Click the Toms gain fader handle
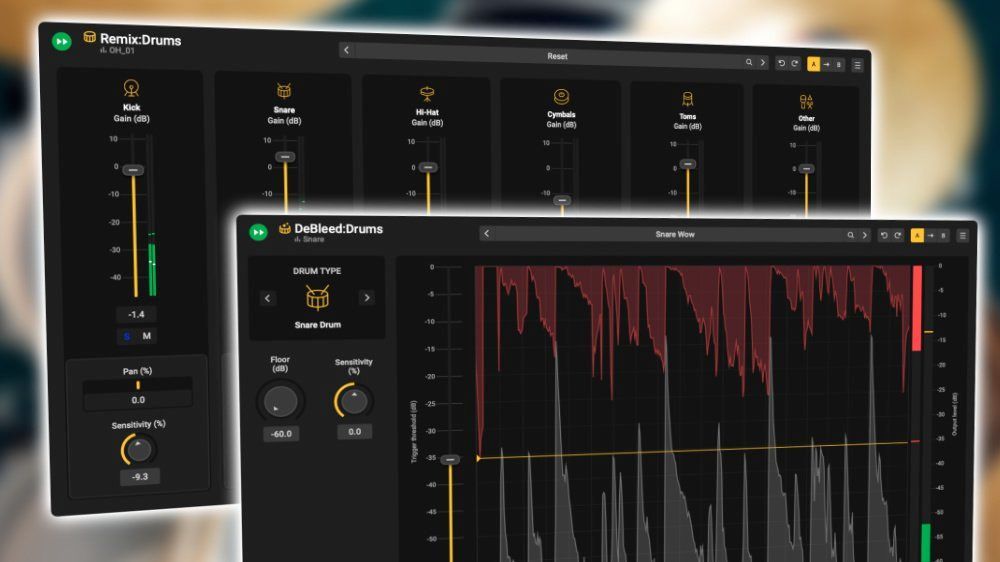Image resolution: width=1000 pixels, height=562 pixels. (688, 164)
